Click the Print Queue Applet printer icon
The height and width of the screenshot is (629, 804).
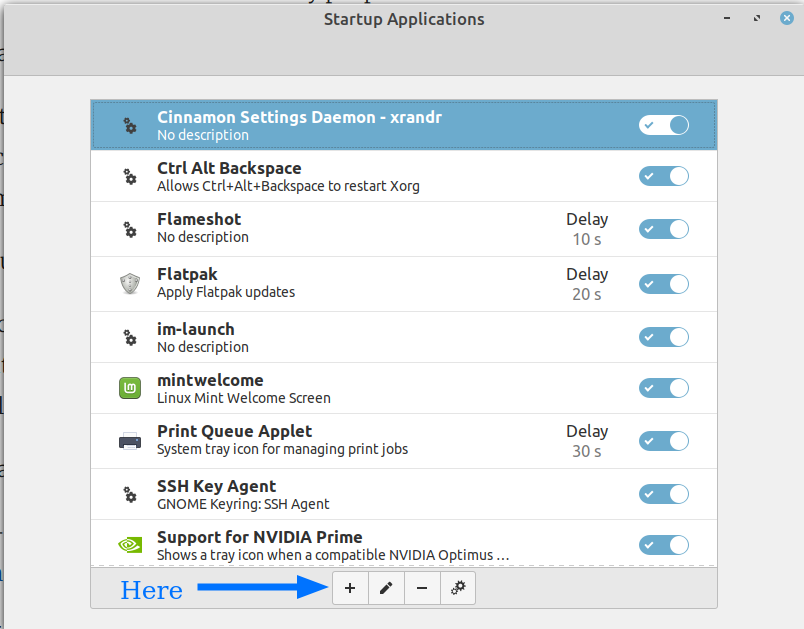click(130, 441)
